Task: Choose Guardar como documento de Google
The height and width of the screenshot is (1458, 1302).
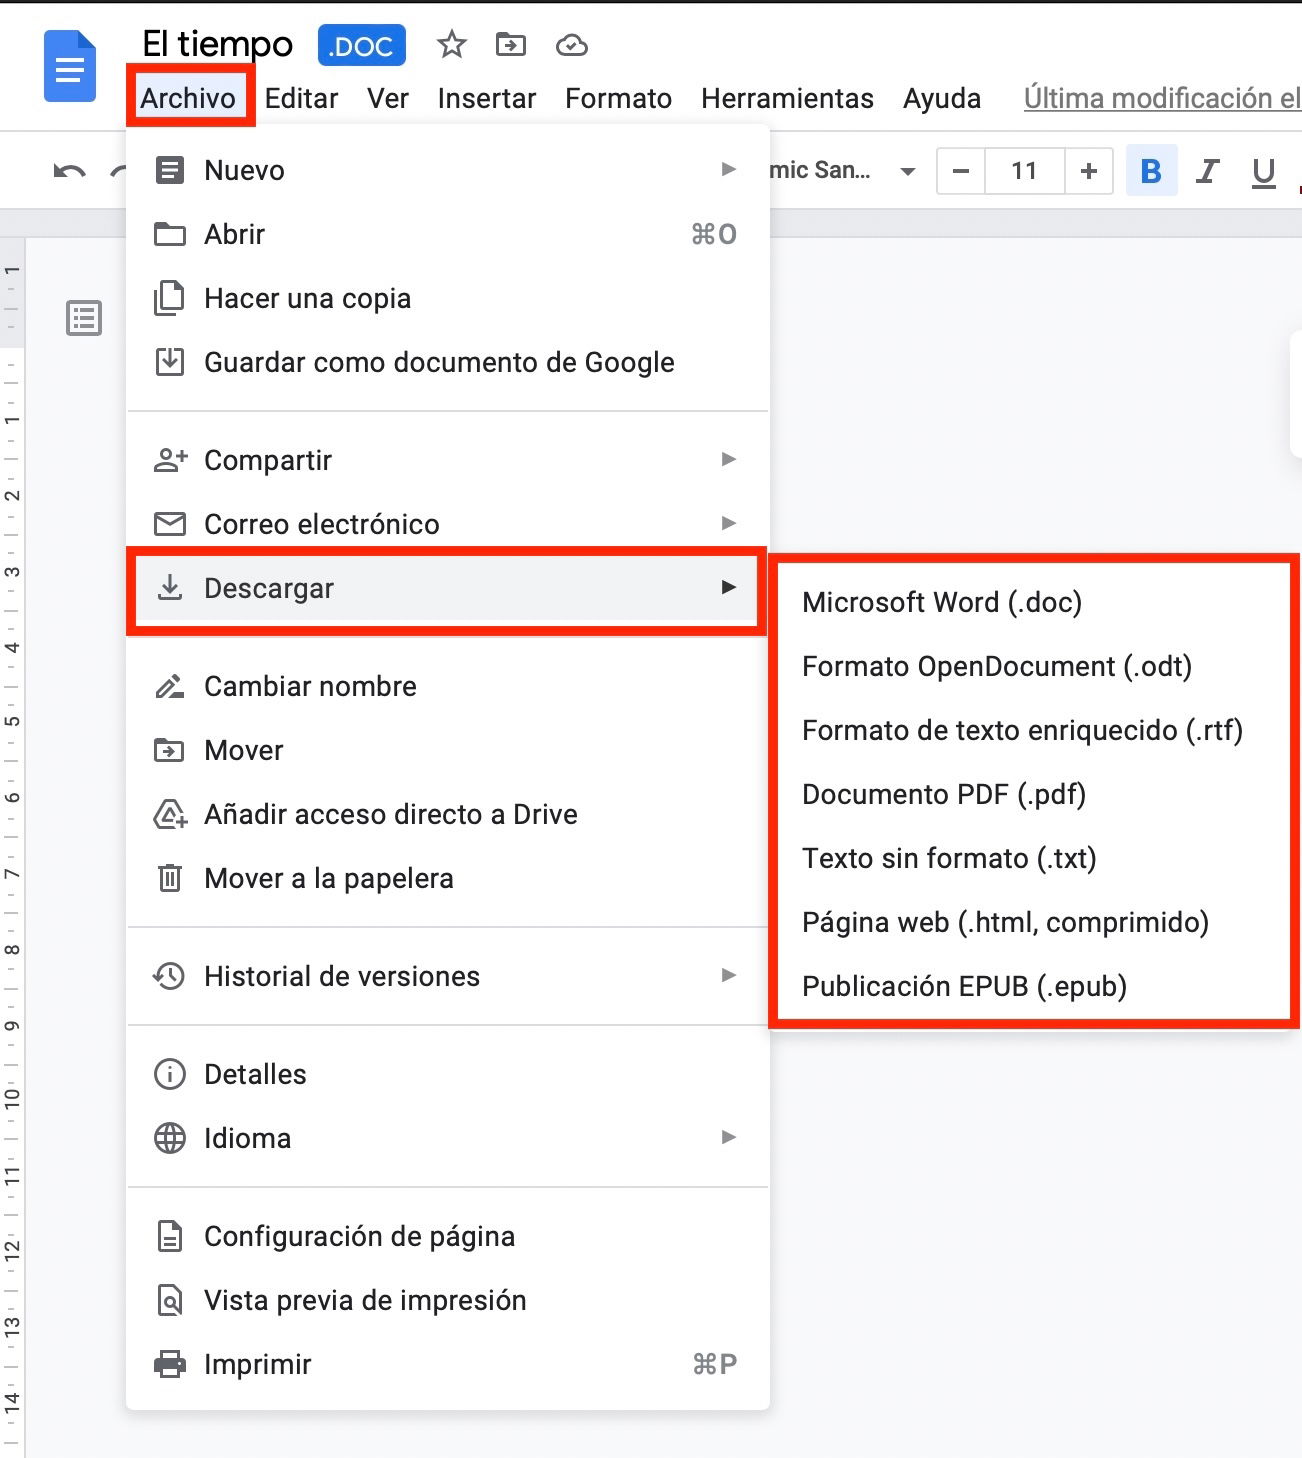Action: click(448, 362)
